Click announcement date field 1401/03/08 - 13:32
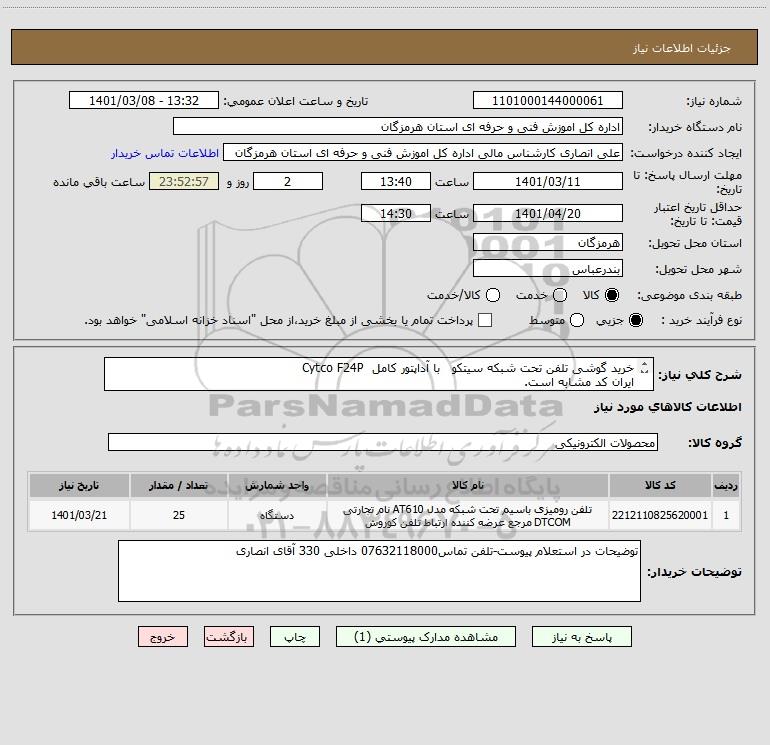The width and height of the screenshot is (770, 745). pyautogui.click(x=144, y=101)
